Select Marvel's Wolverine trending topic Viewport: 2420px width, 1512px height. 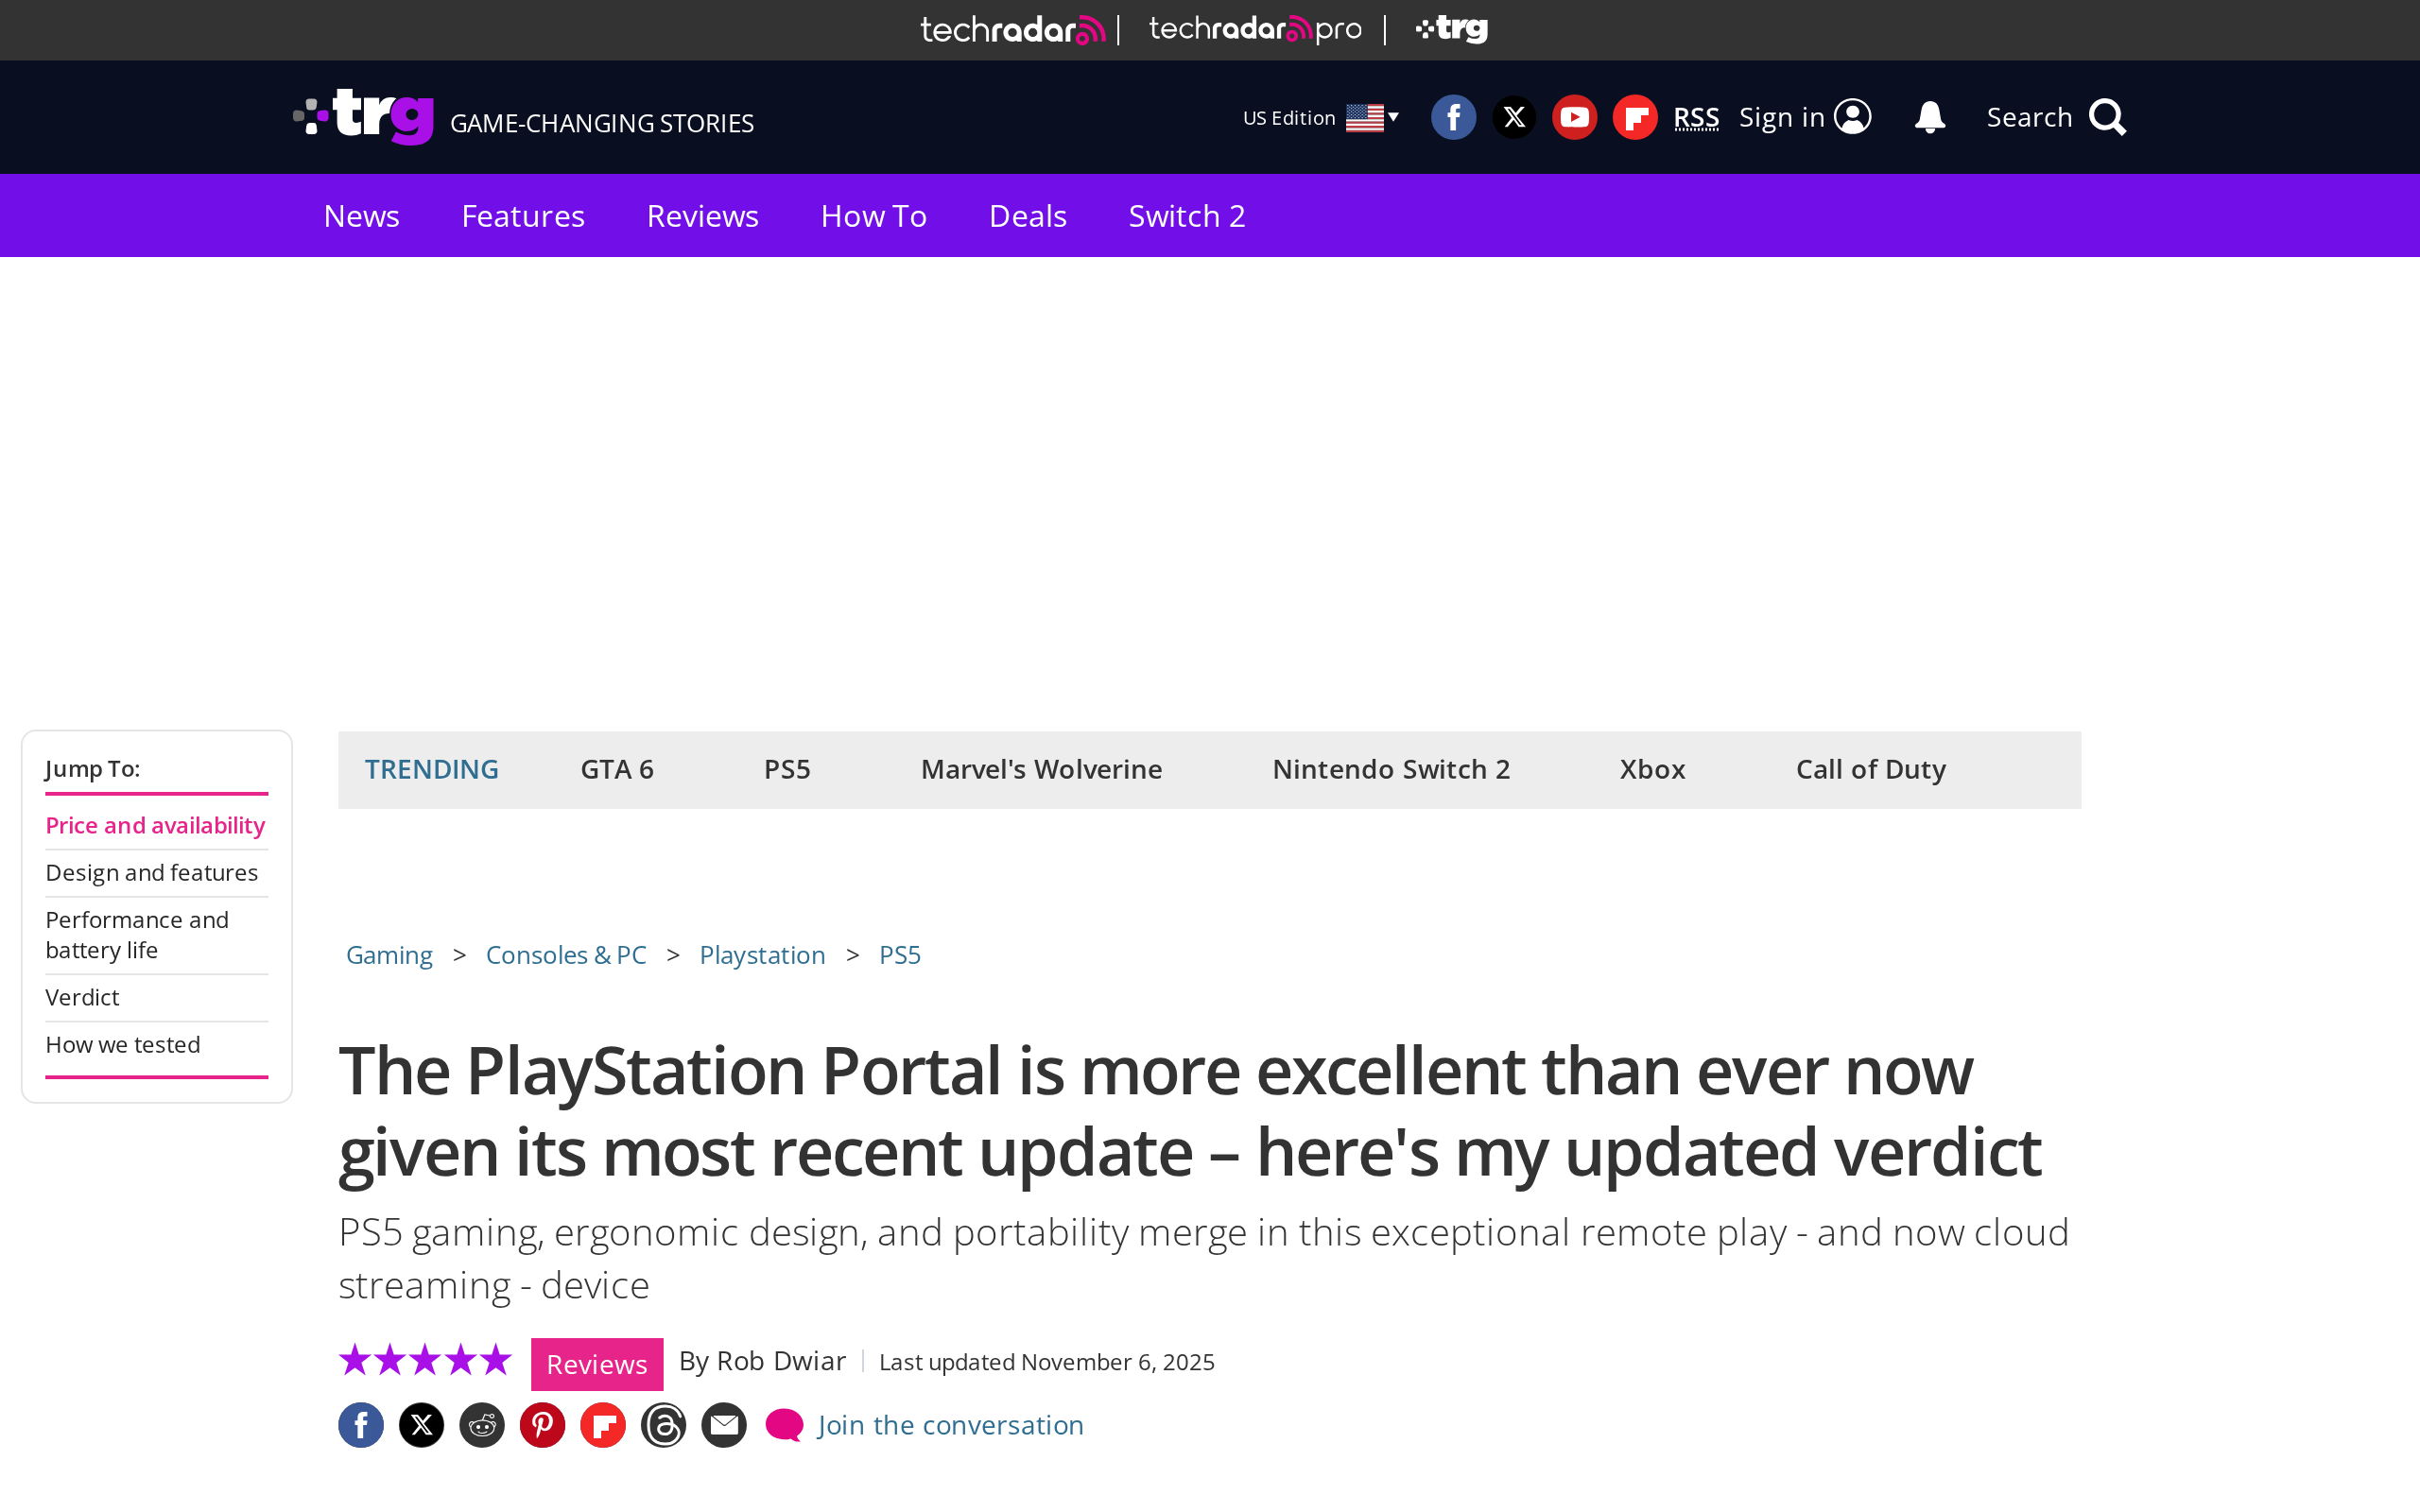[1041, 769]
